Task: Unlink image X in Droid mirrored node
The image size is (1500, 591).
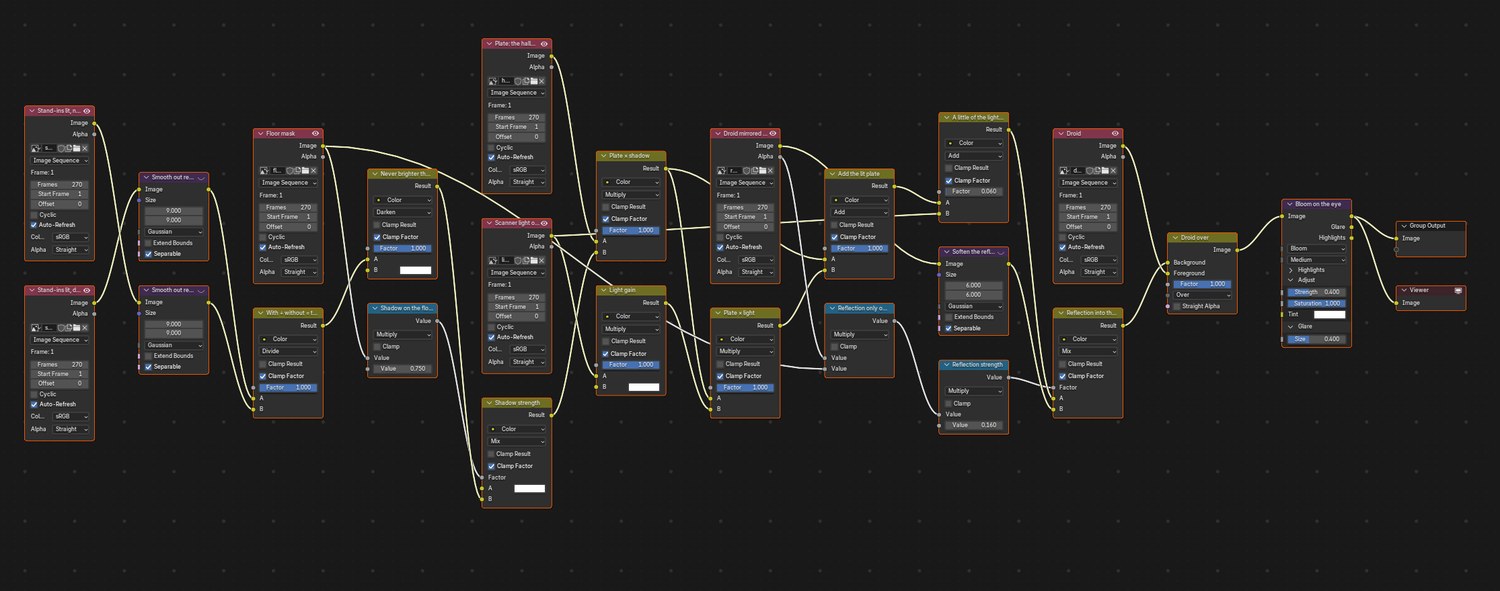Action: click(772, 170)
